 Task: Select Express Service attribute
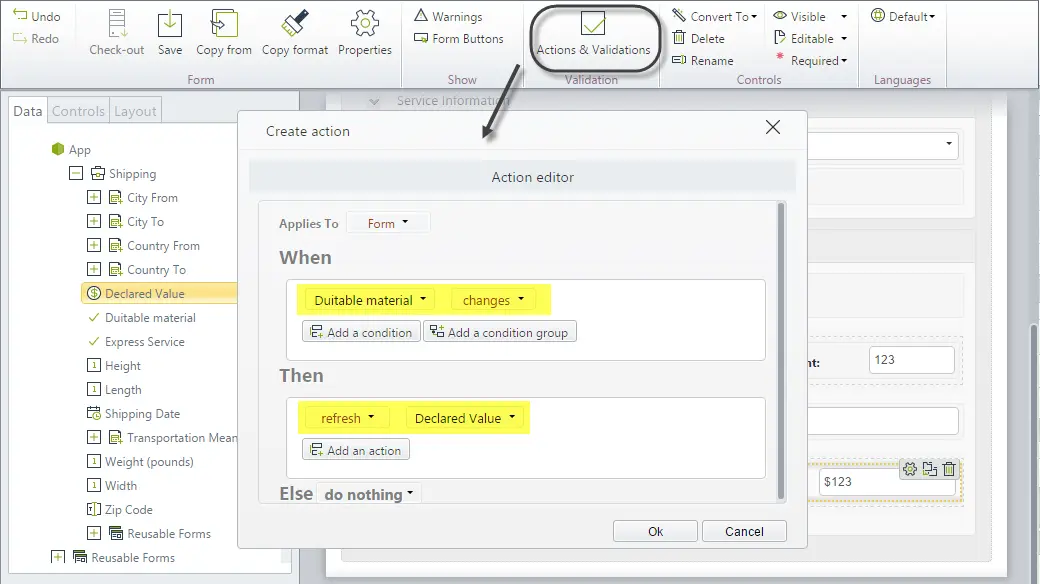pyautogui.click(x=136, y=341)
